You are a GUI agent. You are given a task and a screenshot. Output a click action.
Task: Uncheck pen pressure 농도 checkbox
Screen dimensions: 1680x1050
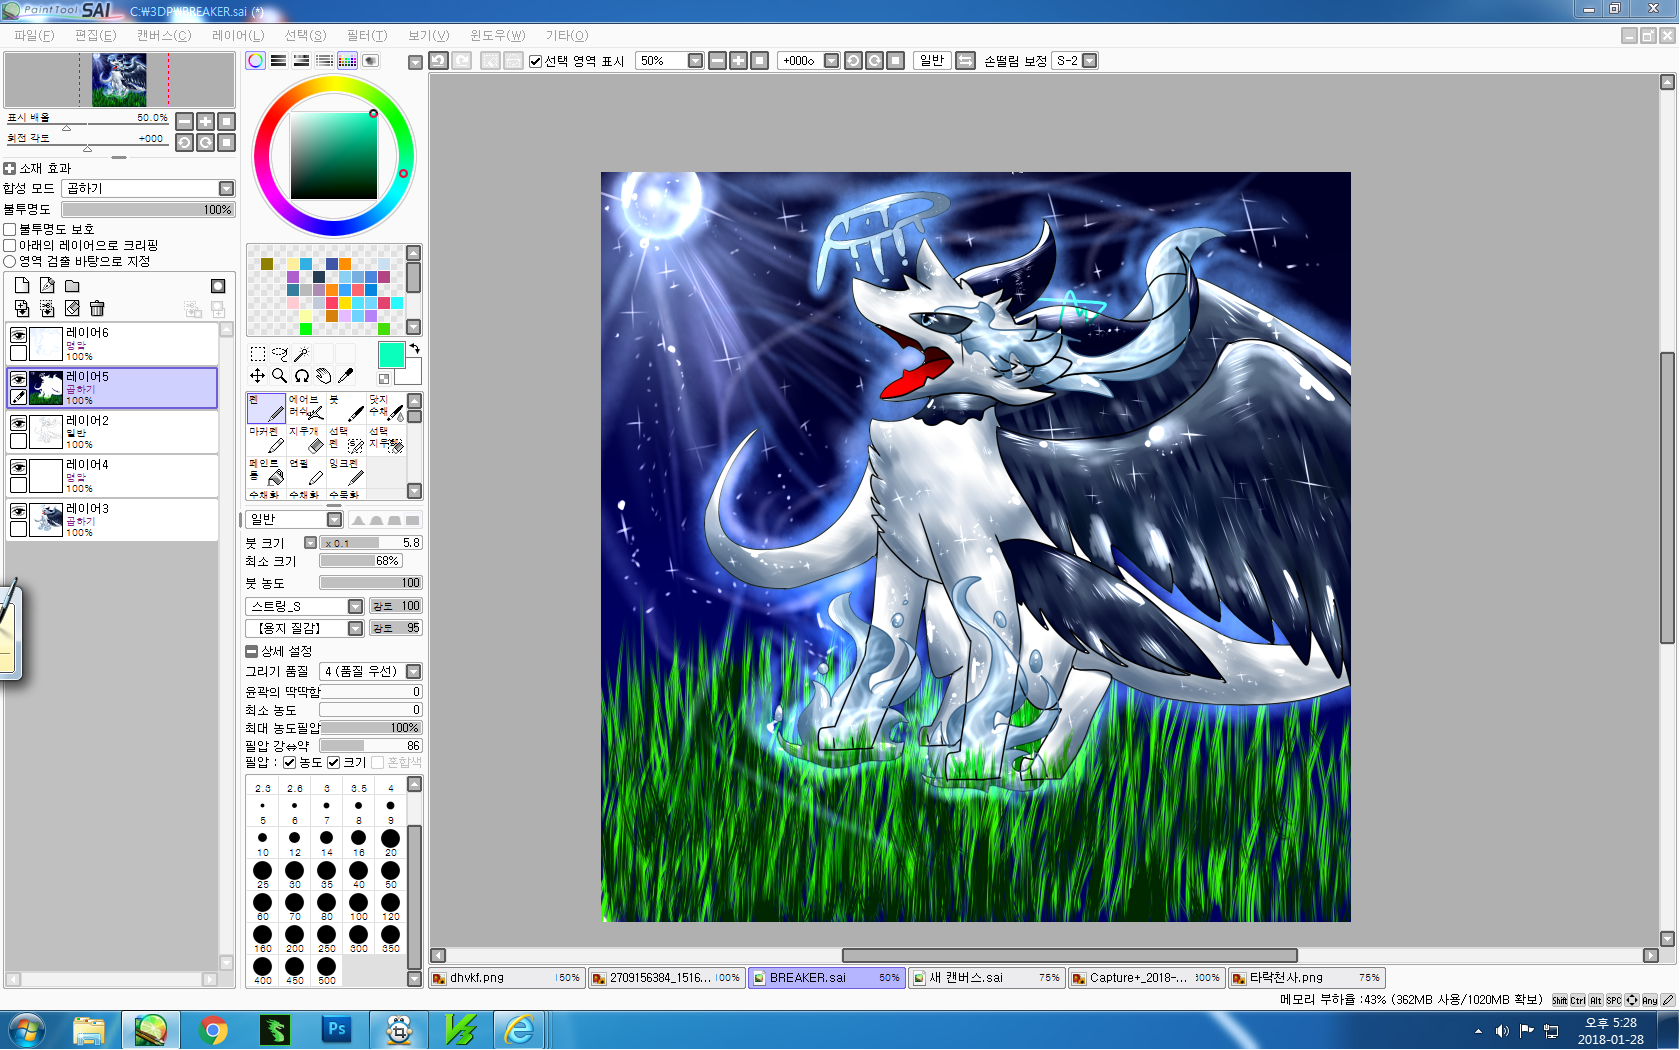pos(290,763)
